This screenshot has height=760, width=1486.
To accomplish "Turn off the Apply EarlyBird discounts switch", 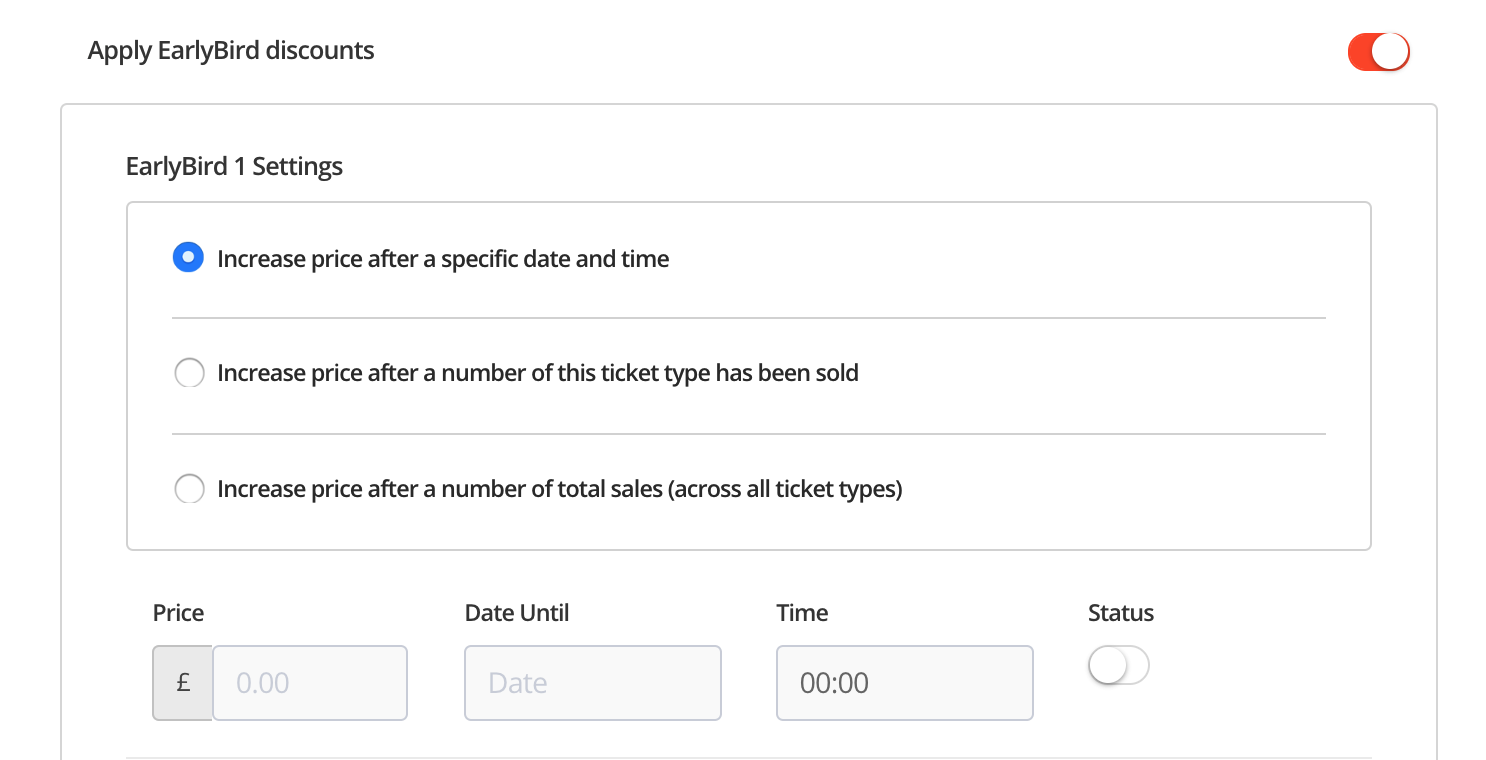I will coord(1377,52).
